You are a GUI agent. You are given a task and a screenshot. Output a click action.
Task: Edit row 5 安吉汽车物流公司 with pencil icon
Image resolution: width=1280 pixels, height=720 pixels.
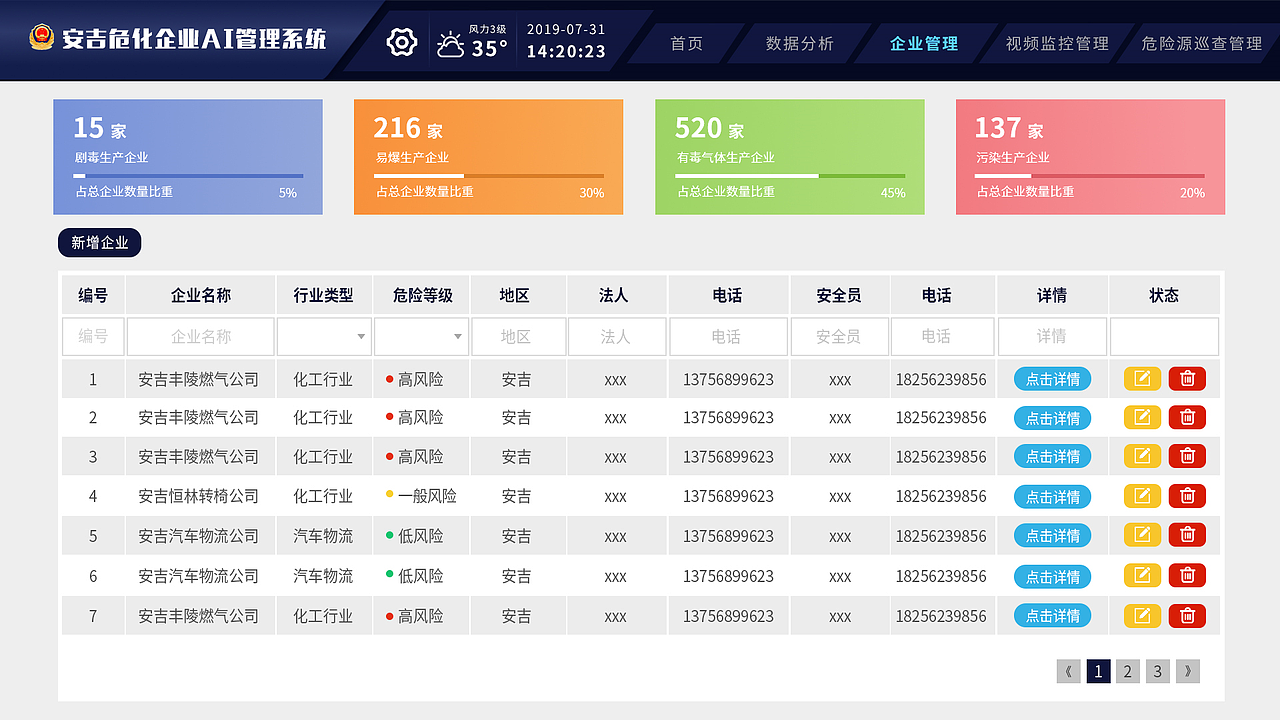[1141, 536]
